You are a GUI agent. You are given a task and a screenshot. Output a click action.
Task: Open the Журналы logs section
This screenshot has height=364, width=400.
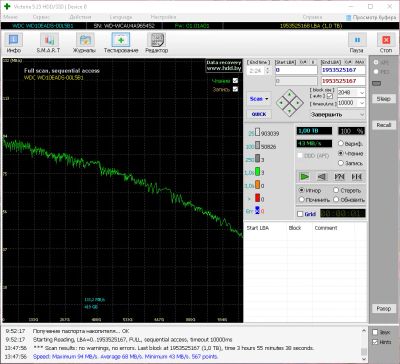tap(85, 43)
